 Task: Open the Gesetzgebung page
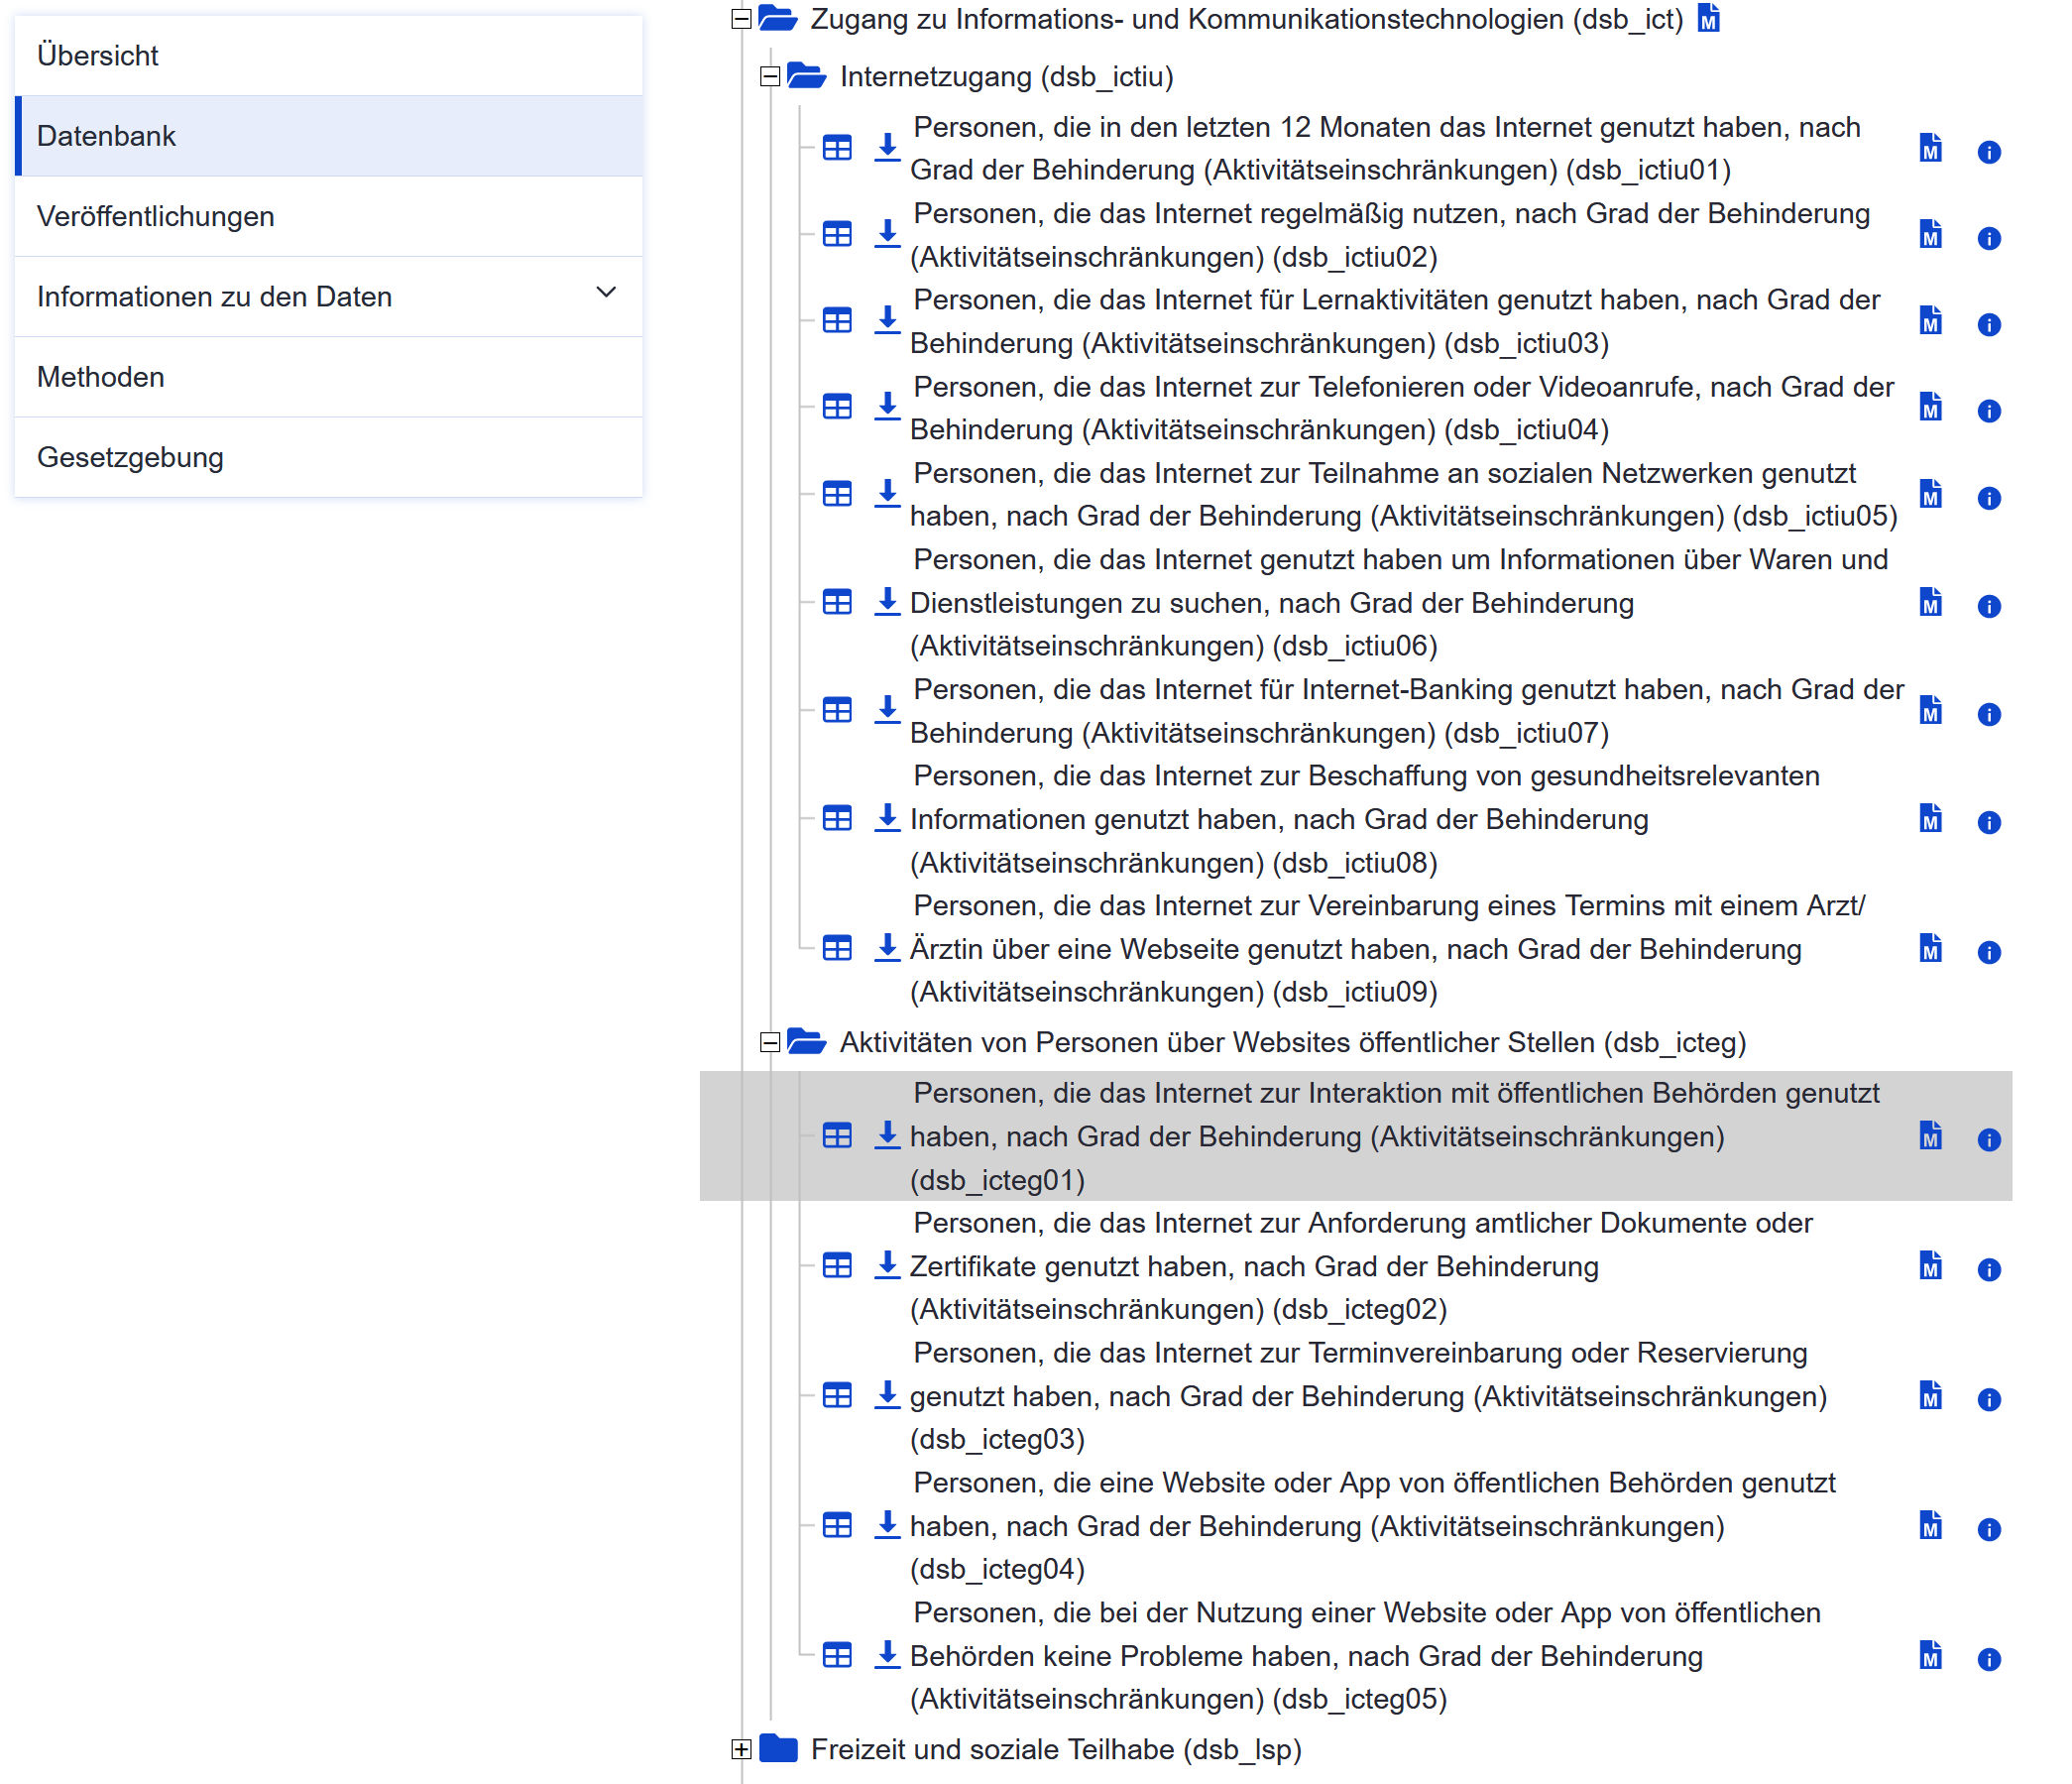pos(329,457)
